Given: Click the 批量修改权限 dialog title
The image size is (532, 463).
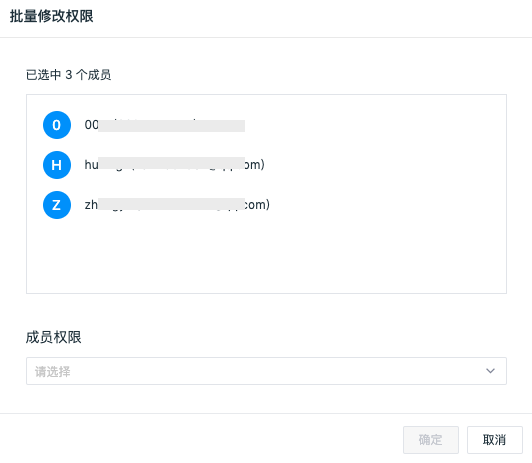Looking at the screenshot, I should pyautogui.click(x=52, y=16).
